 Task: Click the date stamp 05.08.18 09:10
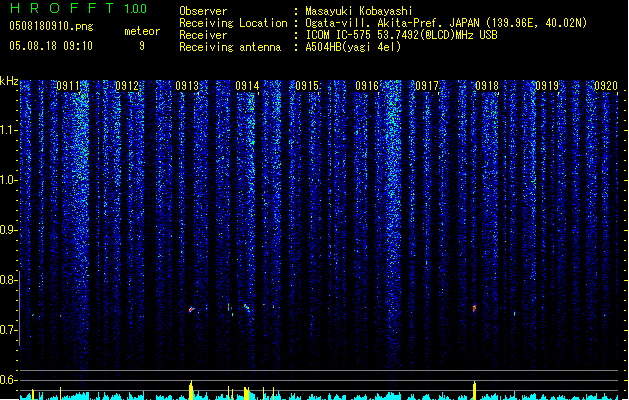(x=51, y=46)
